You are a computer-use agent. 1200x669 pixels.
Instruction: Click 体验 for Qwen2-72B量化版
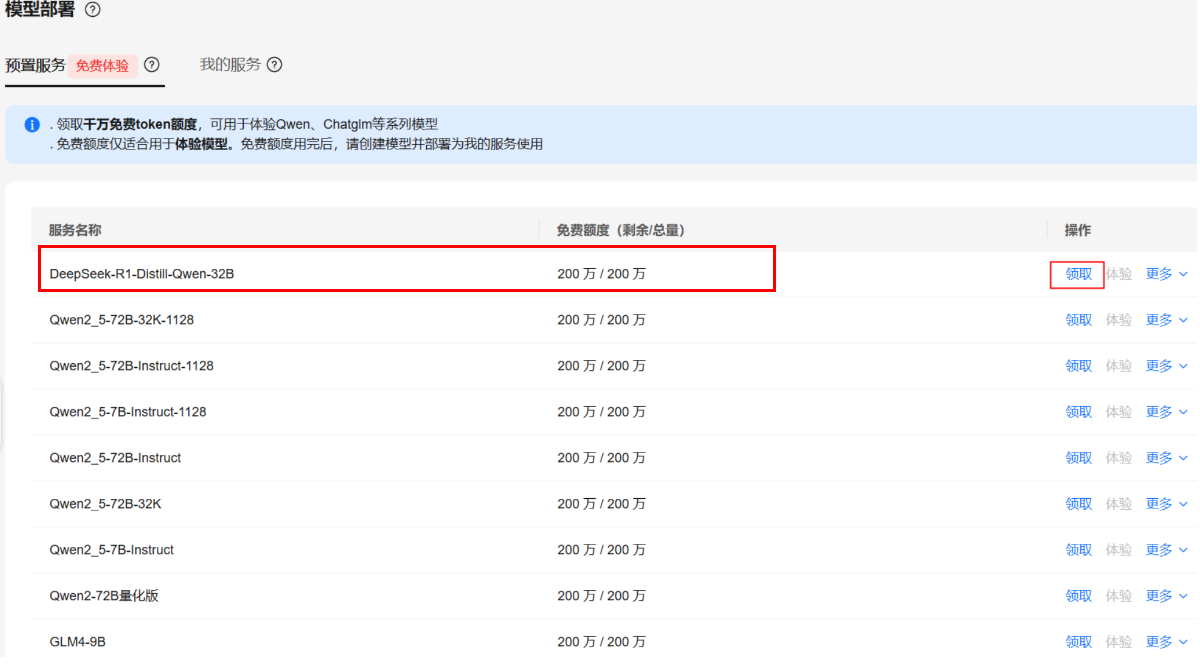point(1119,596)
